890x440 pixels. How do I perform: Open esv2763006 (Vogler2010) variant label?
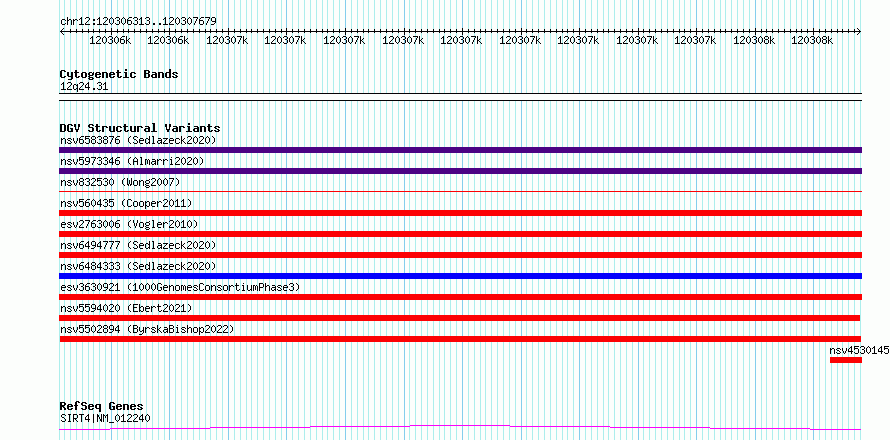click(x=129, y=224)
